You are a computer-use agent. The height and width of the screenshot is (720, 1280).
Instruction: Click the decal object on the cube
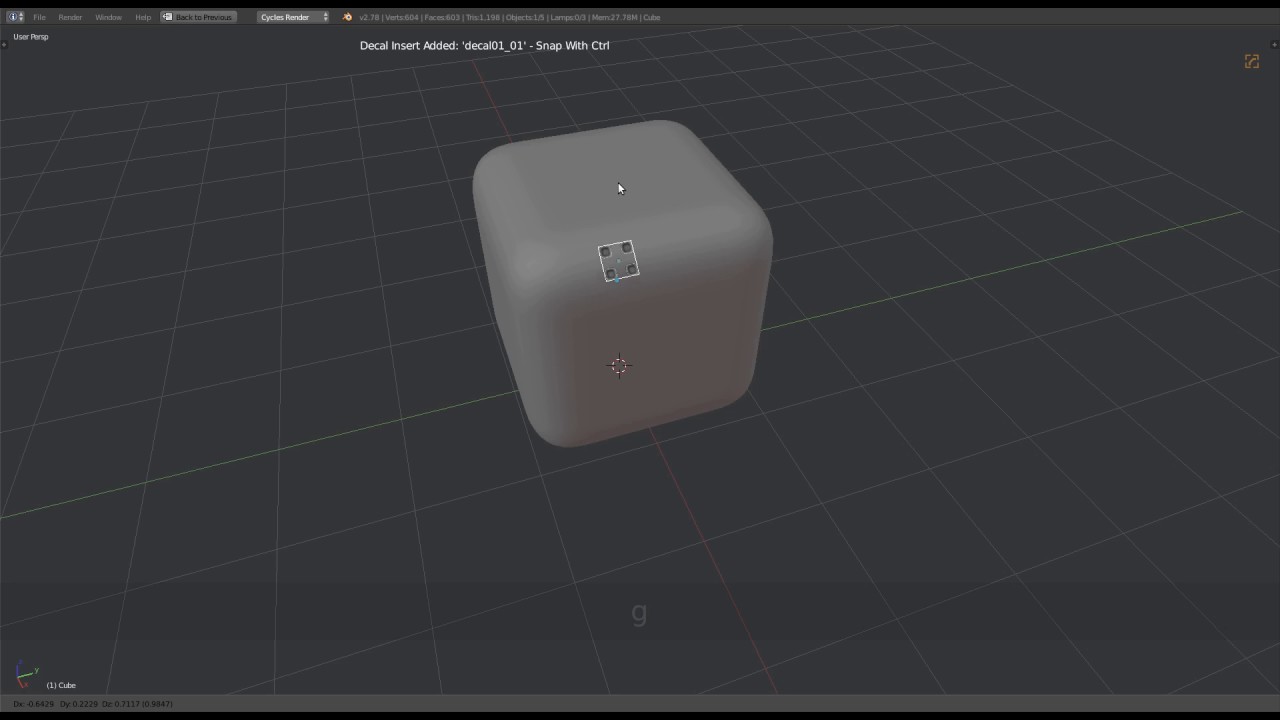(x=618, y=261)
